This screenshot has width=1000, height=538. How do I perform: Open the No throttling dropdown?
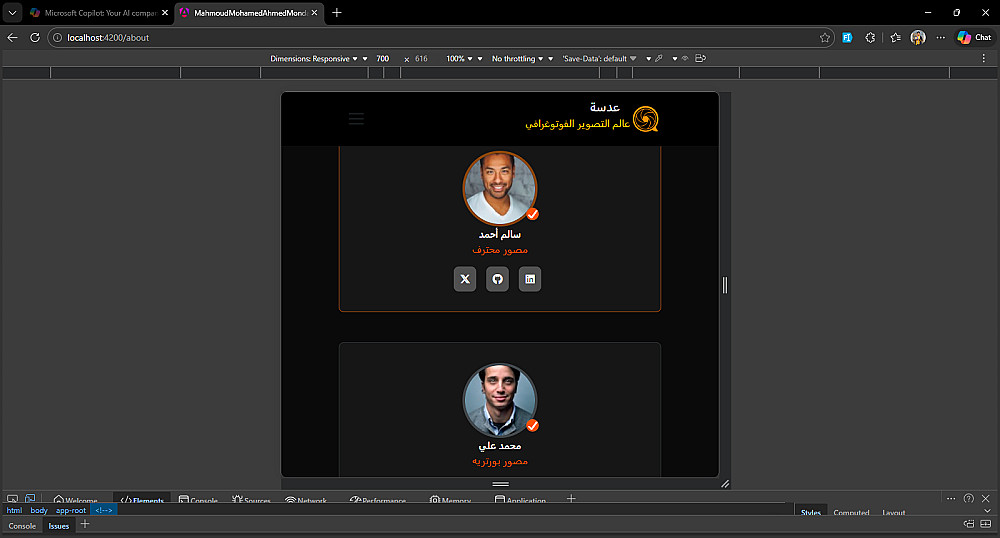(x=517, y=59)
